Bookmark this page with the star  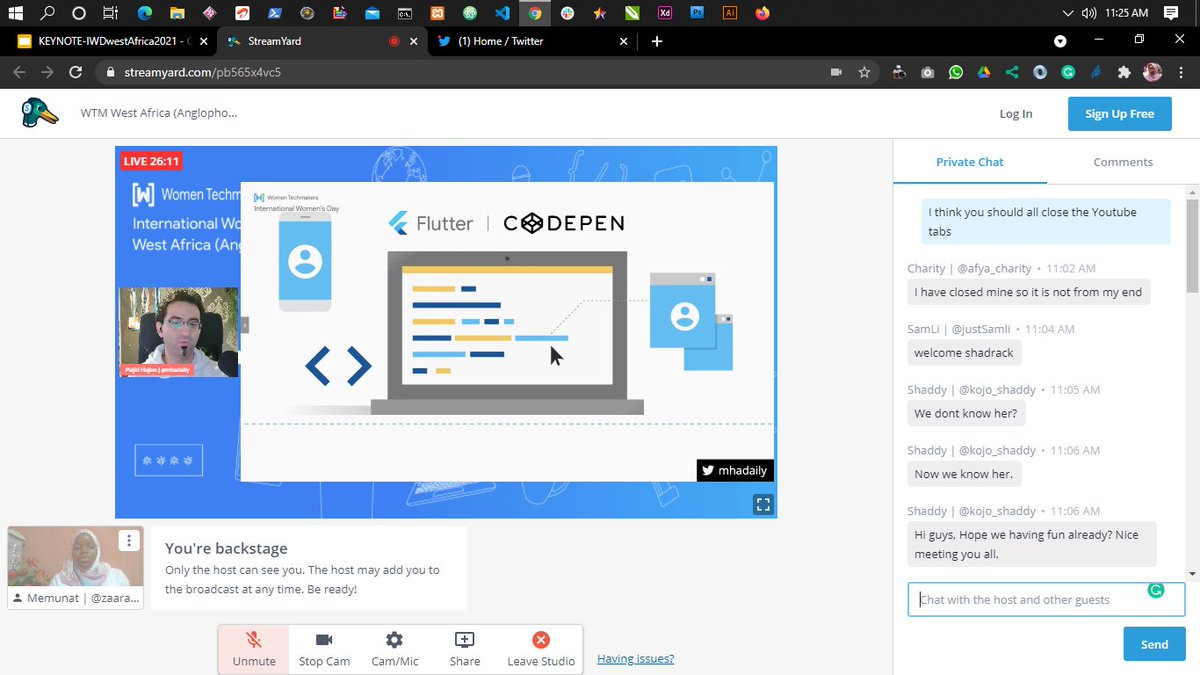point(864,73)
